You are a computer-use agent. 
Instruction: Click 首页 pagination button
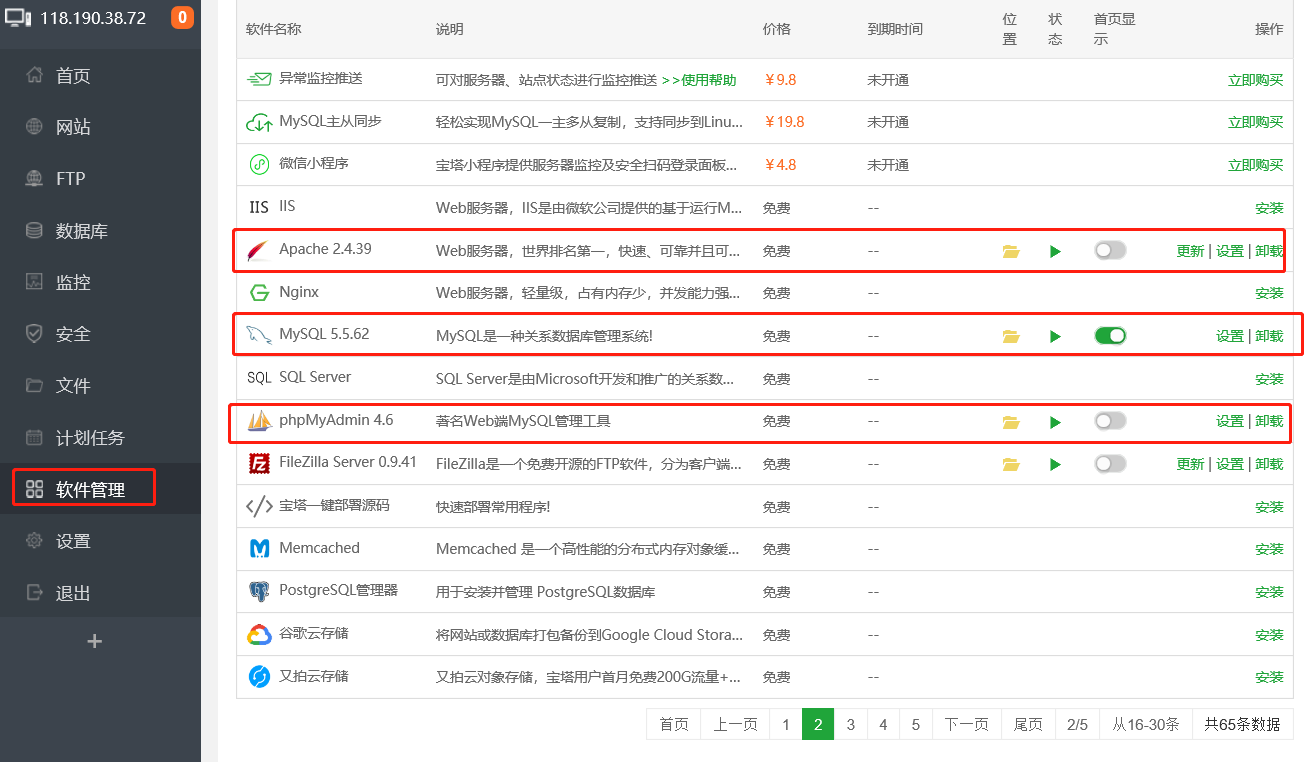[674, 724]
